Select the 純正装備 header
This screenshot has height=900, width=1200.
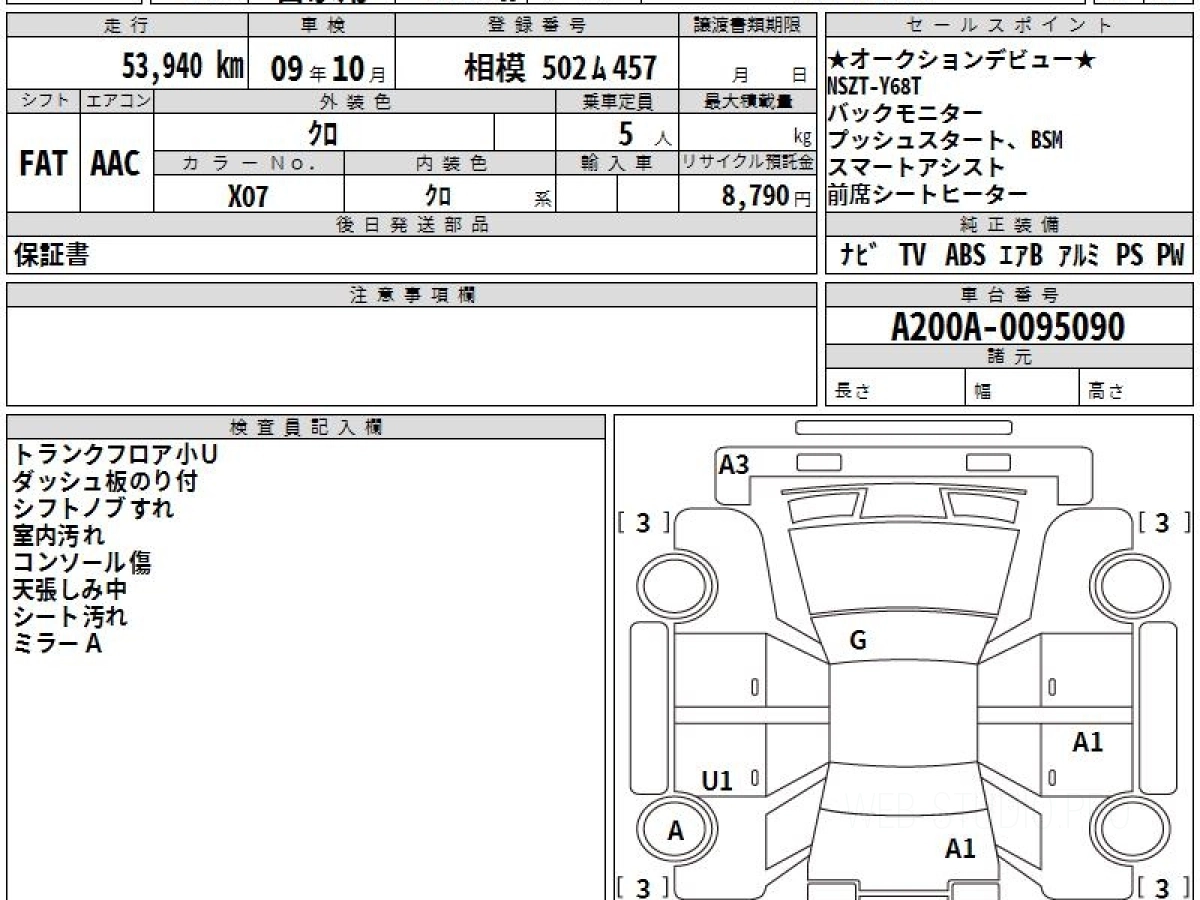click(x=1009, y=225)
